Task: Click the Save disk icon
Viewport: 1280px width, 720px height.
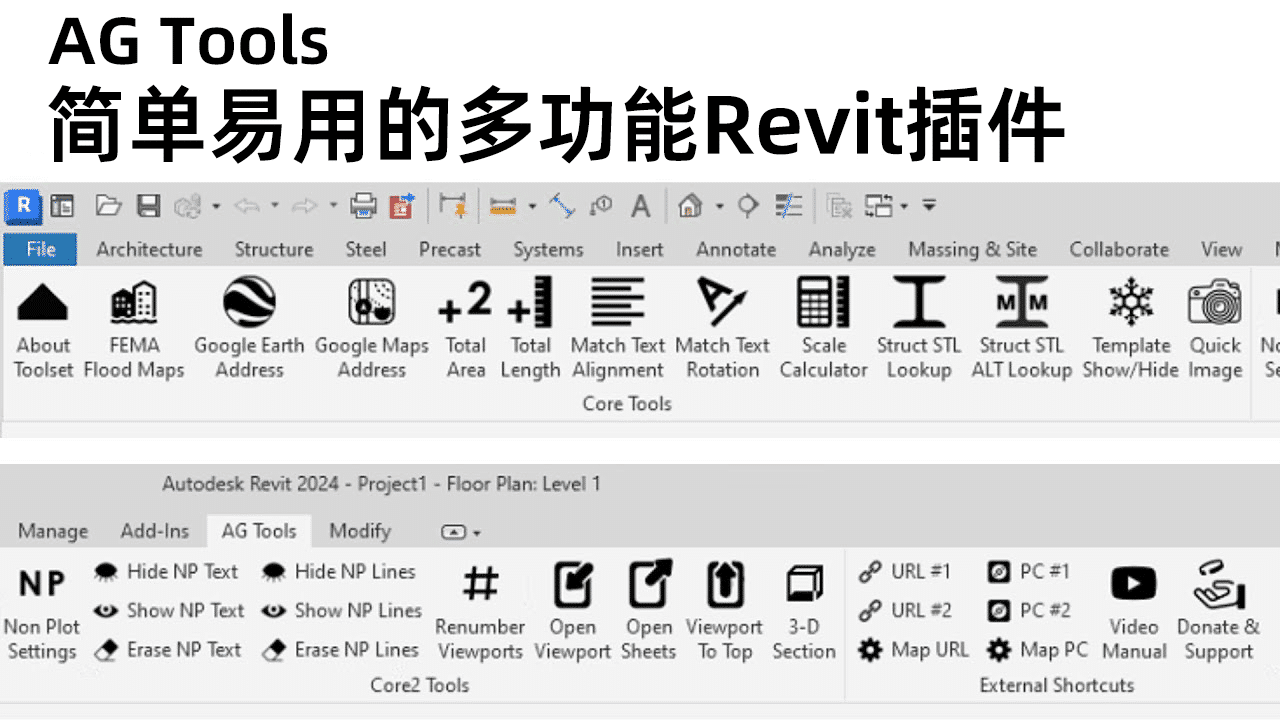Action: pyautogui.click(x=148, y=206)
